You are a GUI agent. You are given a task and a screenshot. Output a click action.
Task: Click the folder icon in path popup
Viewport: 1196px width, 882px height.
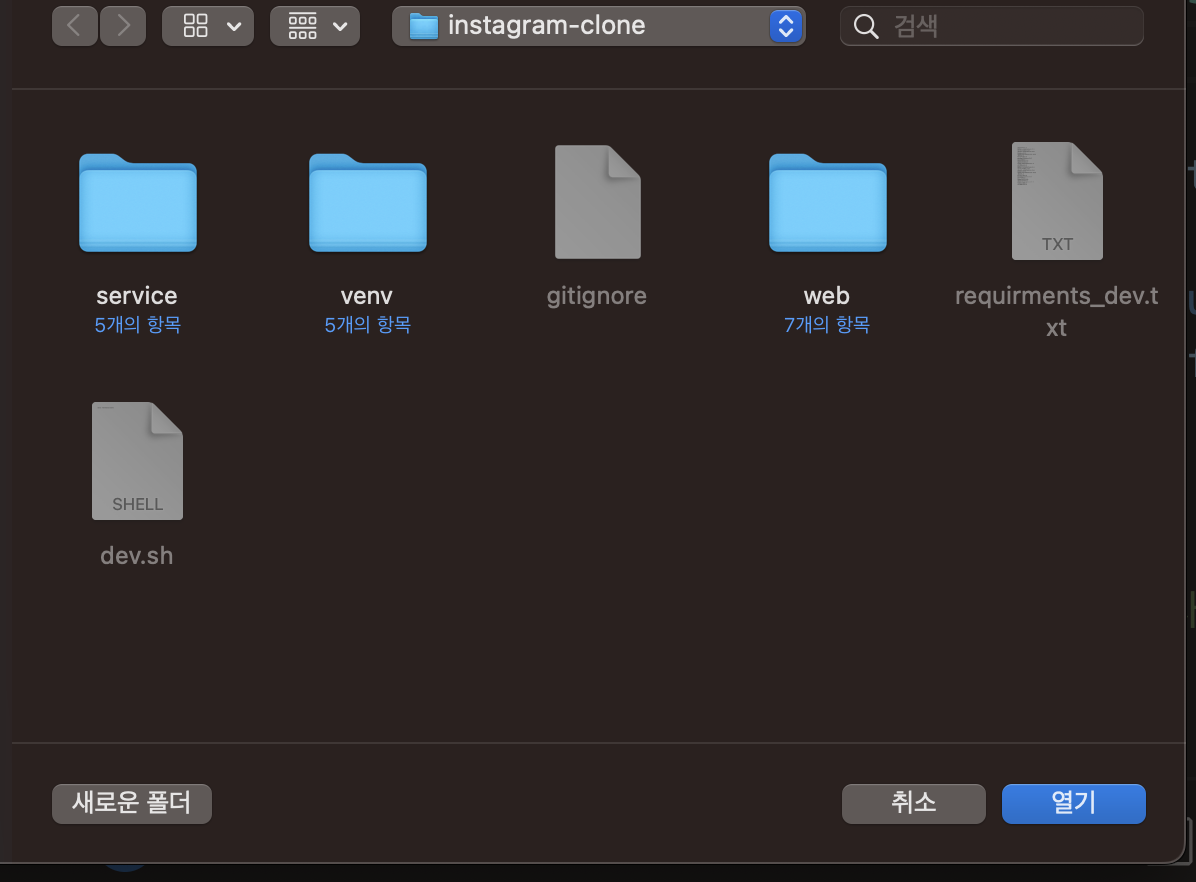coord(423,27)
